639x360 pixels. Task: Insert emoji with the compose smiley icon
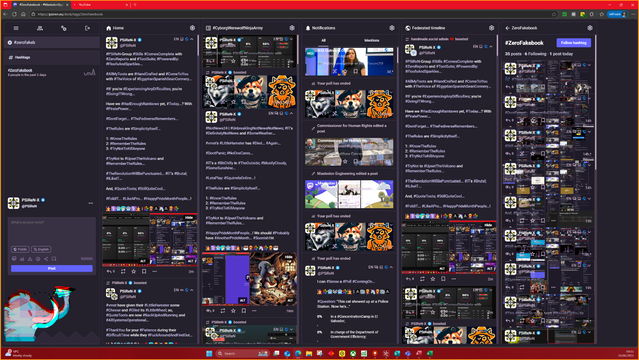(38, 259)
